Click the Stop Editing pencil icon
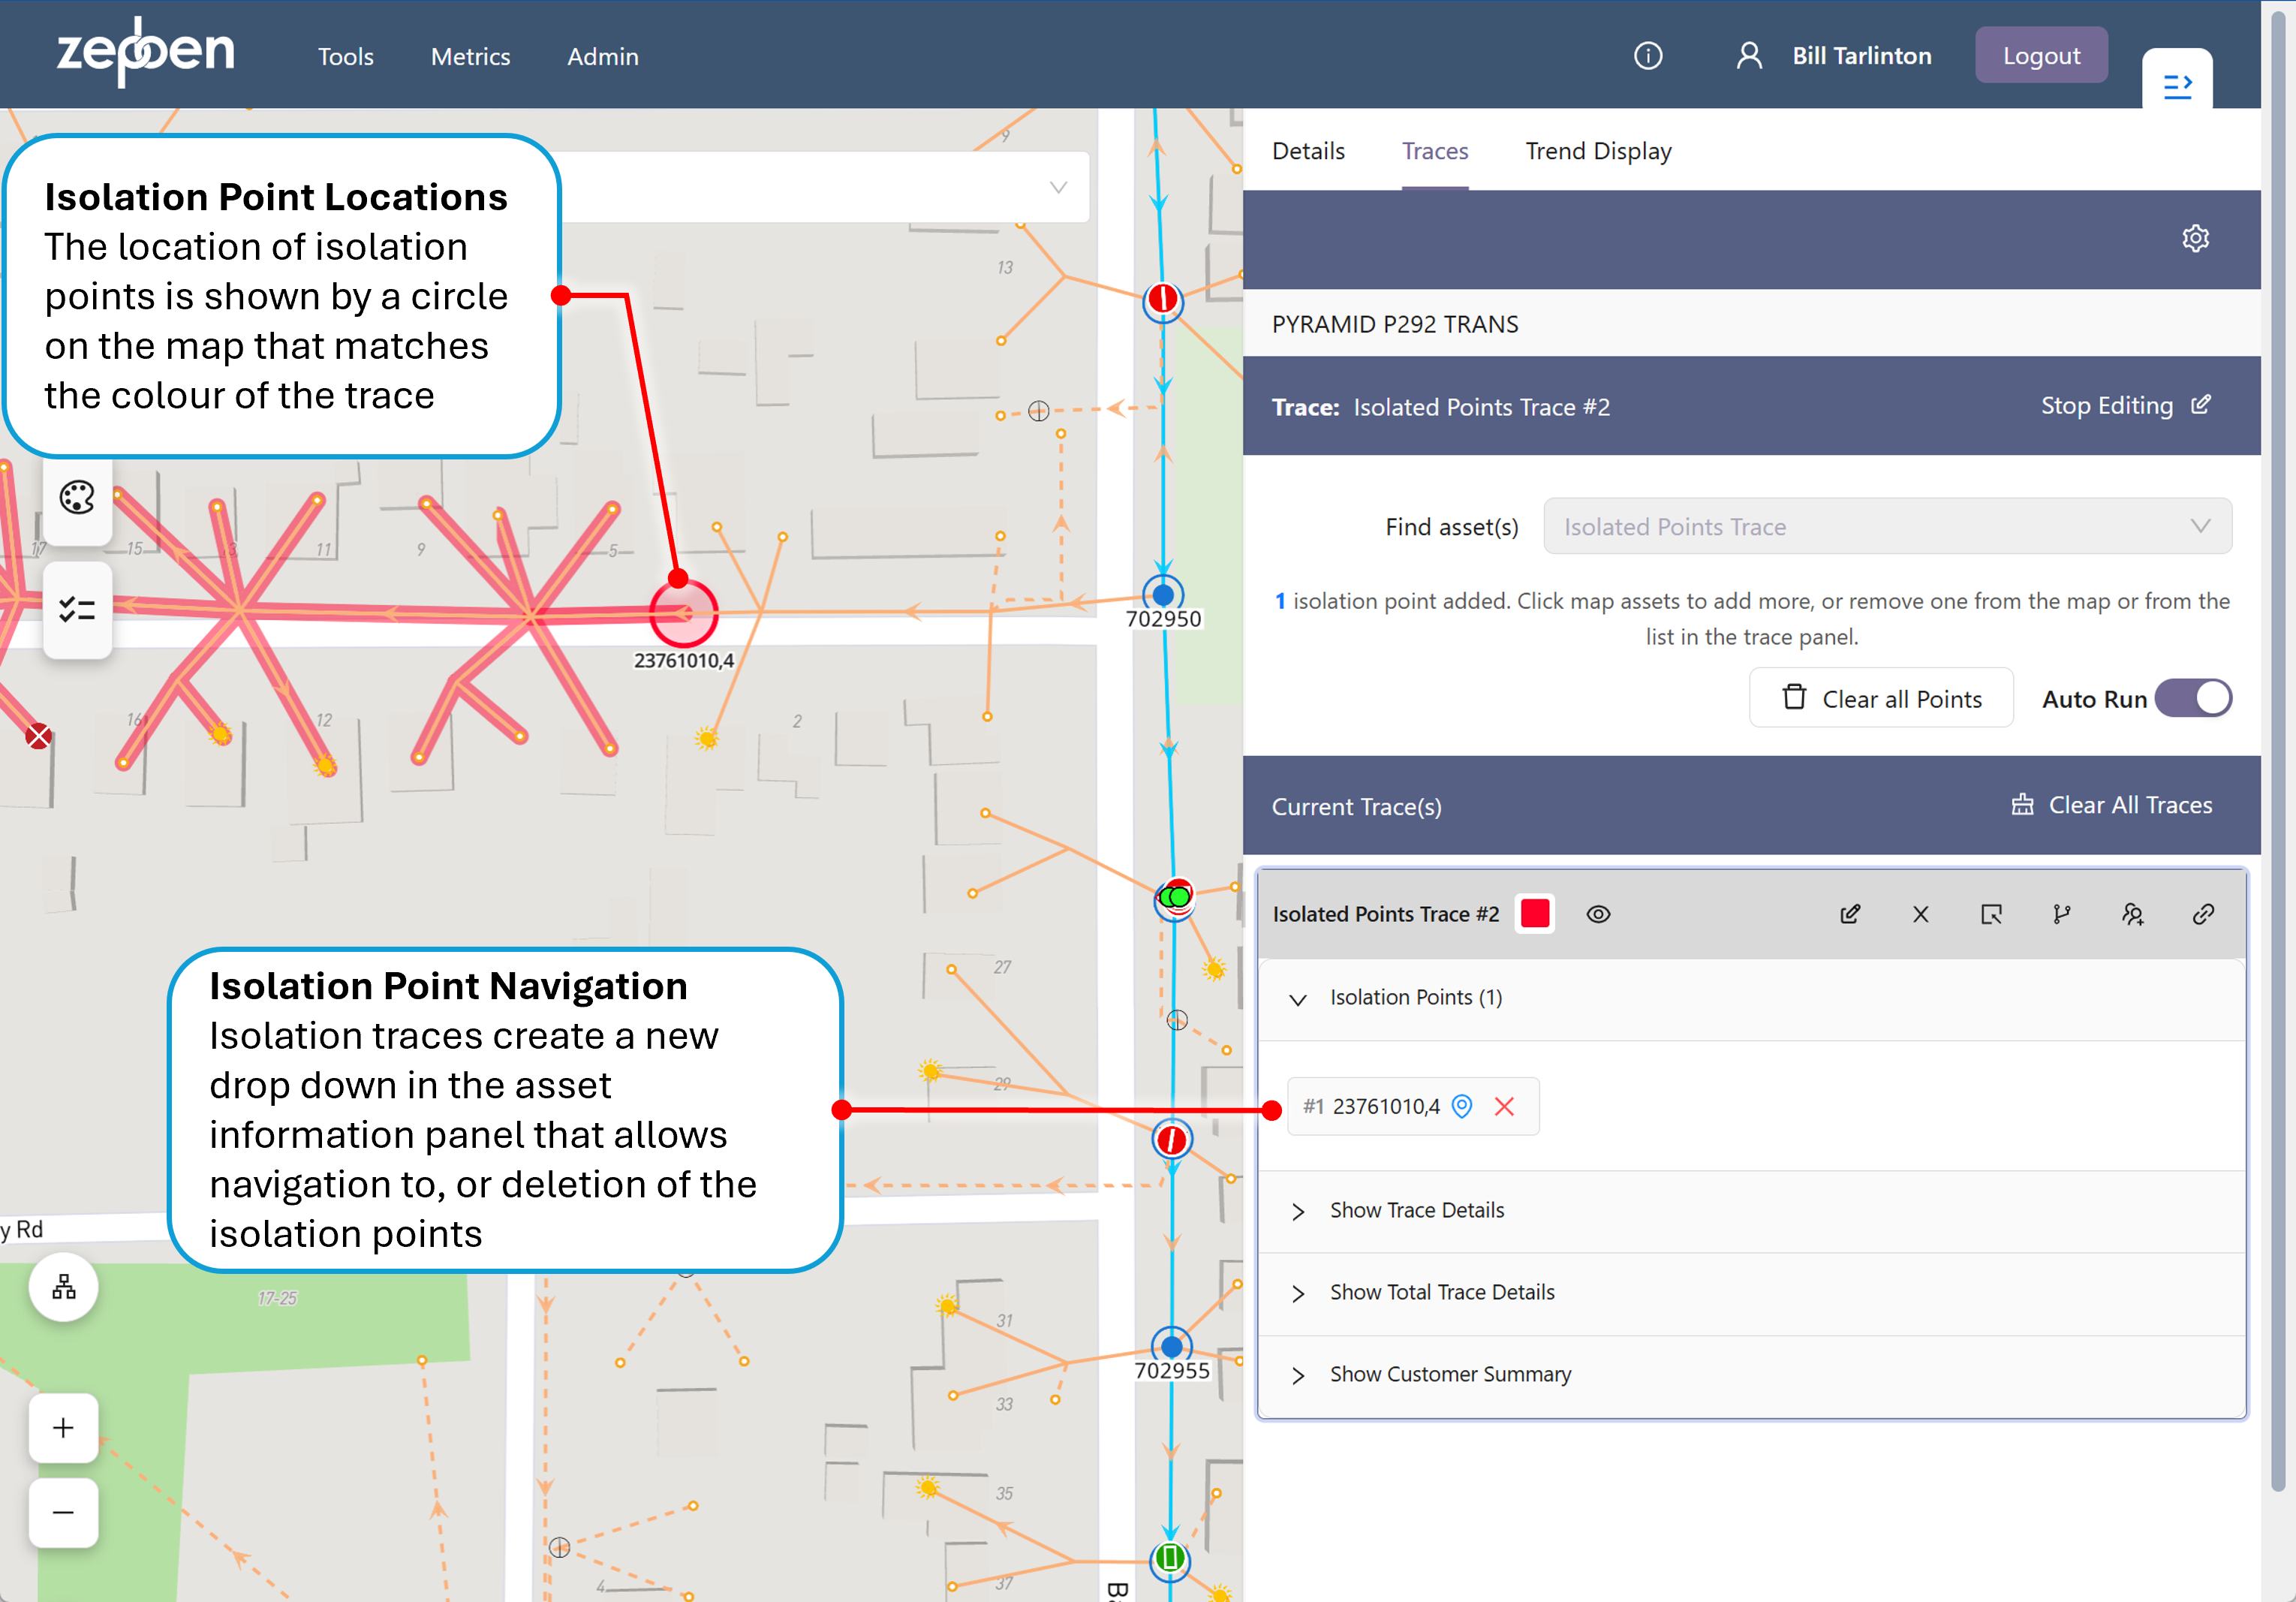2296x1602 pixels. coord(2201,405)
